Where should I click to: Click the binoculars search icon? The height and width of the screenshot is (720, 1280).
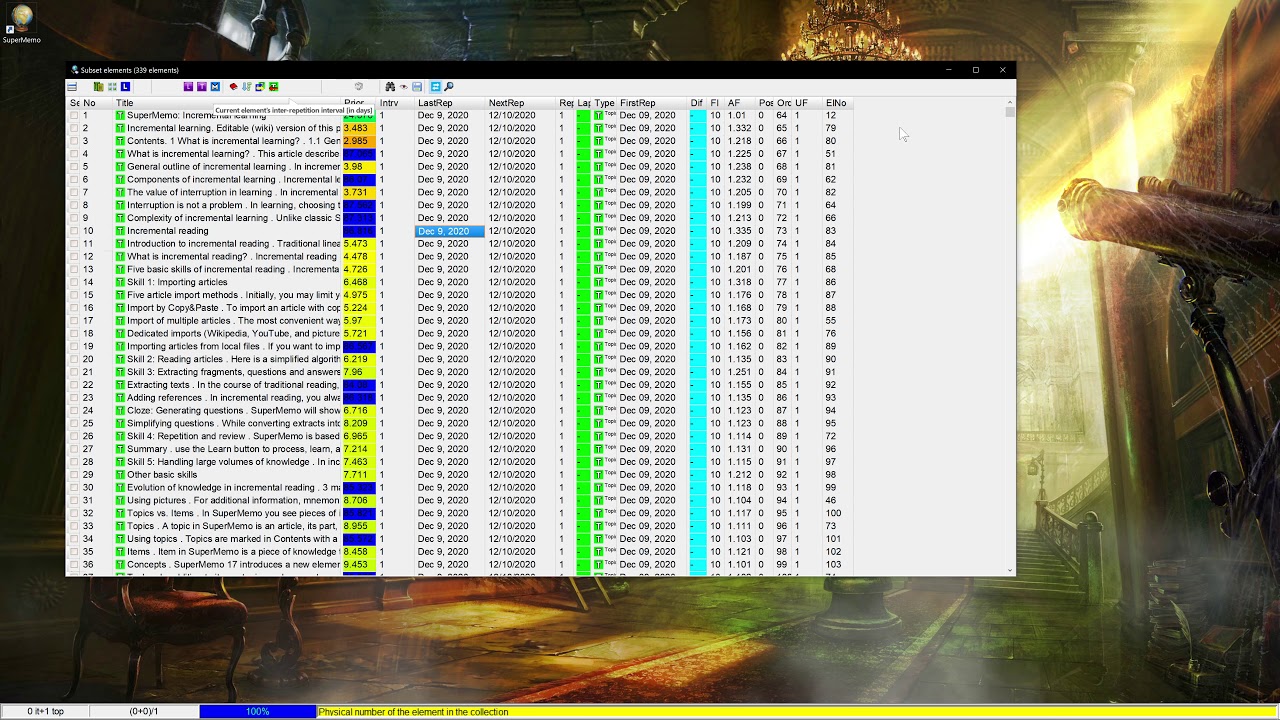(390, 87)
